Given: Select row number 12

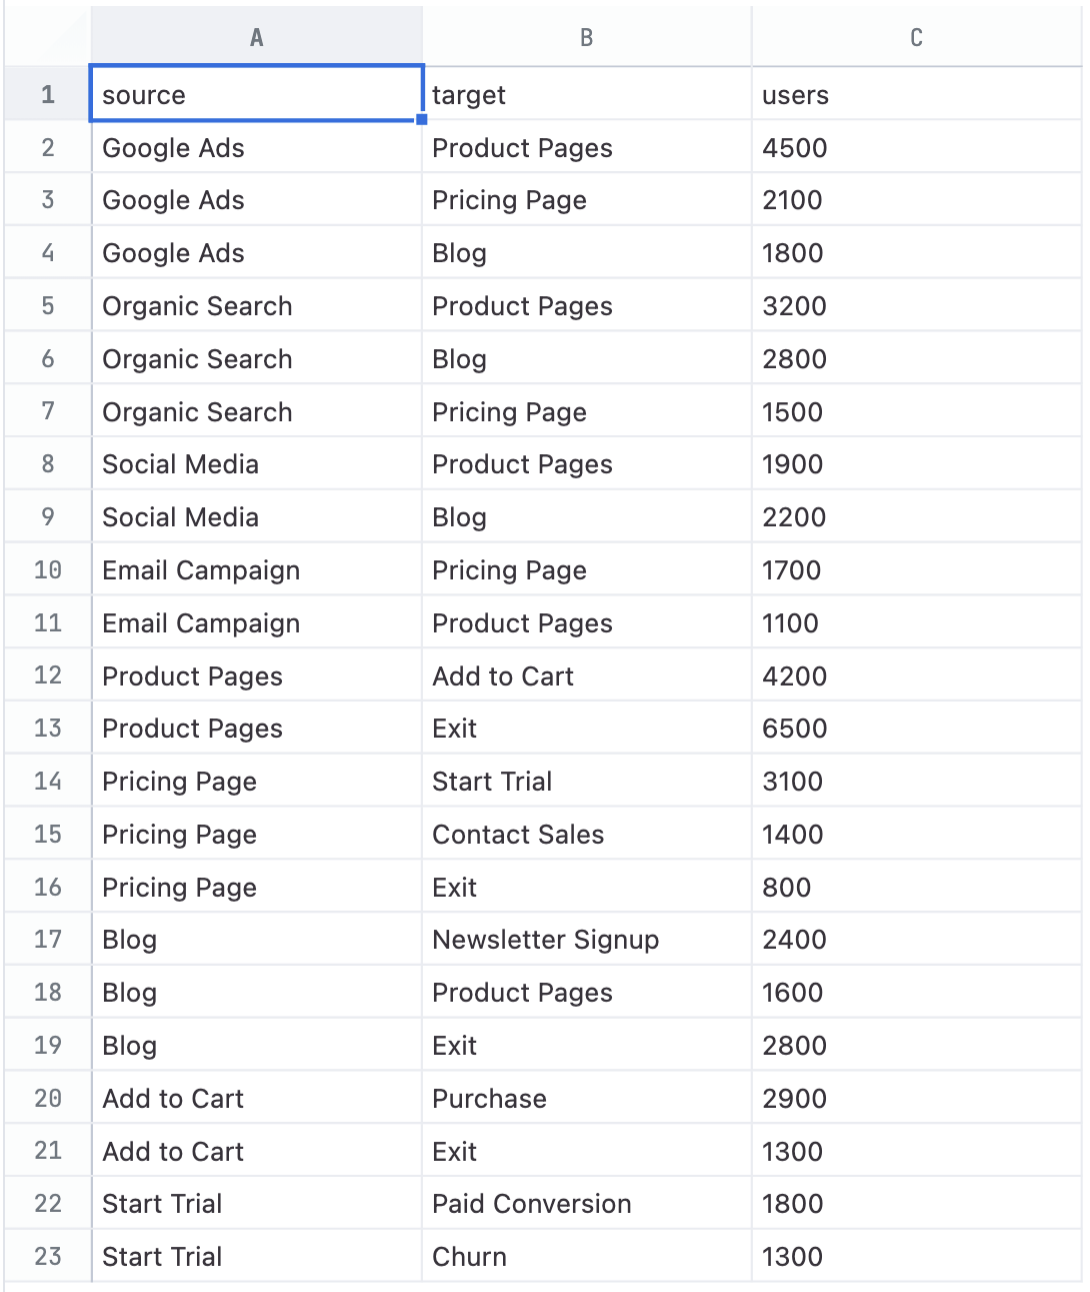Looking at the screenshot, I should (47, 675).
